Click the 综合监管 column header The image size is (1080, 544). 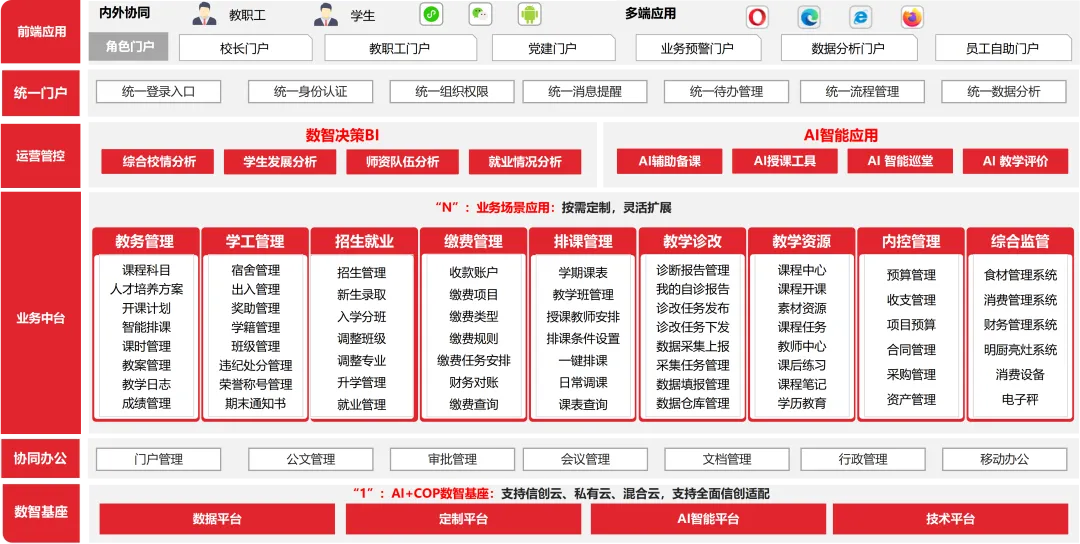click(x=1020, y=241)
